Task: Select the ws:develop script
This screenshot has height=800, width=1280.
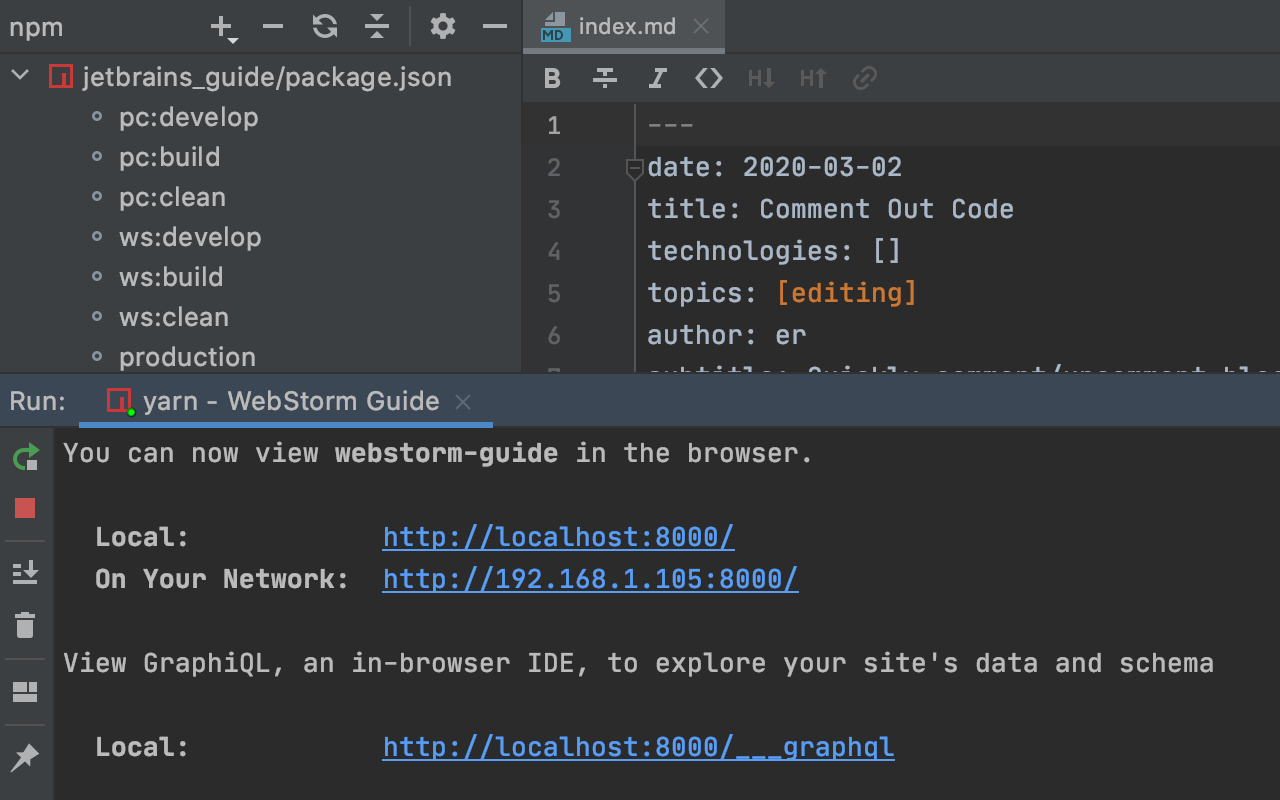Action: 190,237
